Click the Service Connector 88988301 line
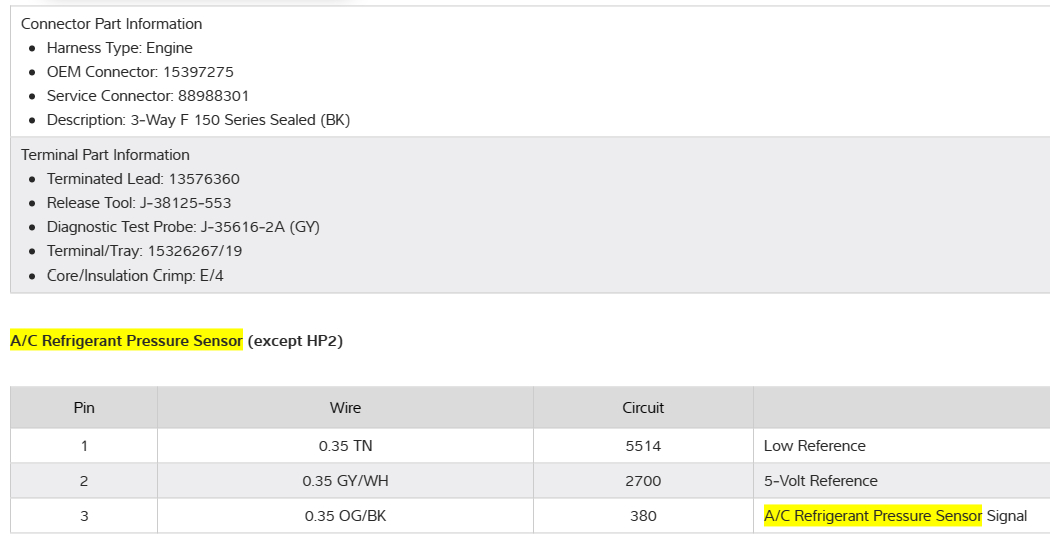This screenshot has width=1050, height=540. pyautogui.click(x=148, y=96)
